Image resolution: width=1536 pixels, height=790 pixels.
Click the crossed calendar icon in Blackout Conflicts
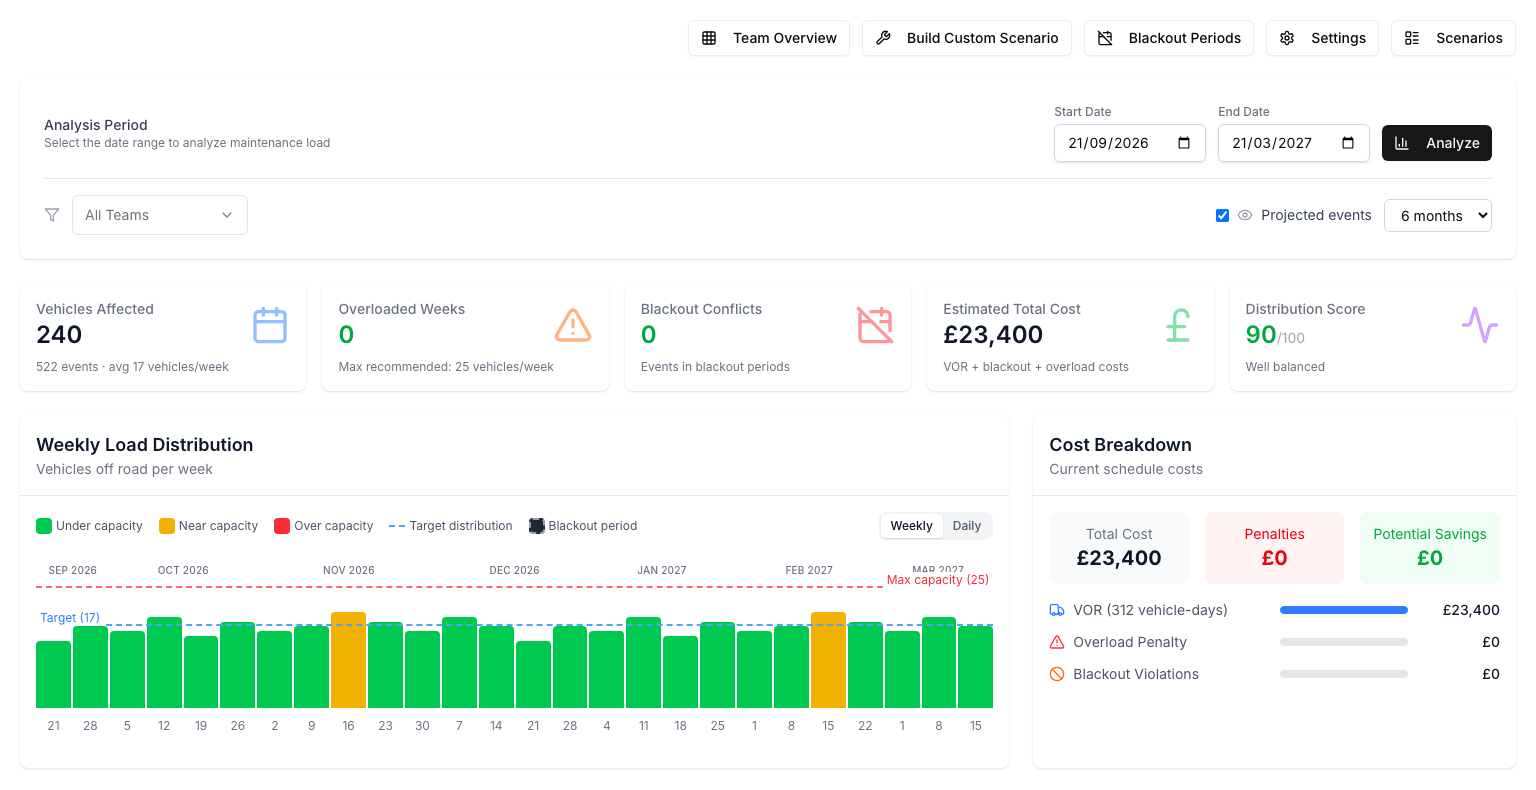click(x=875, y=326)
